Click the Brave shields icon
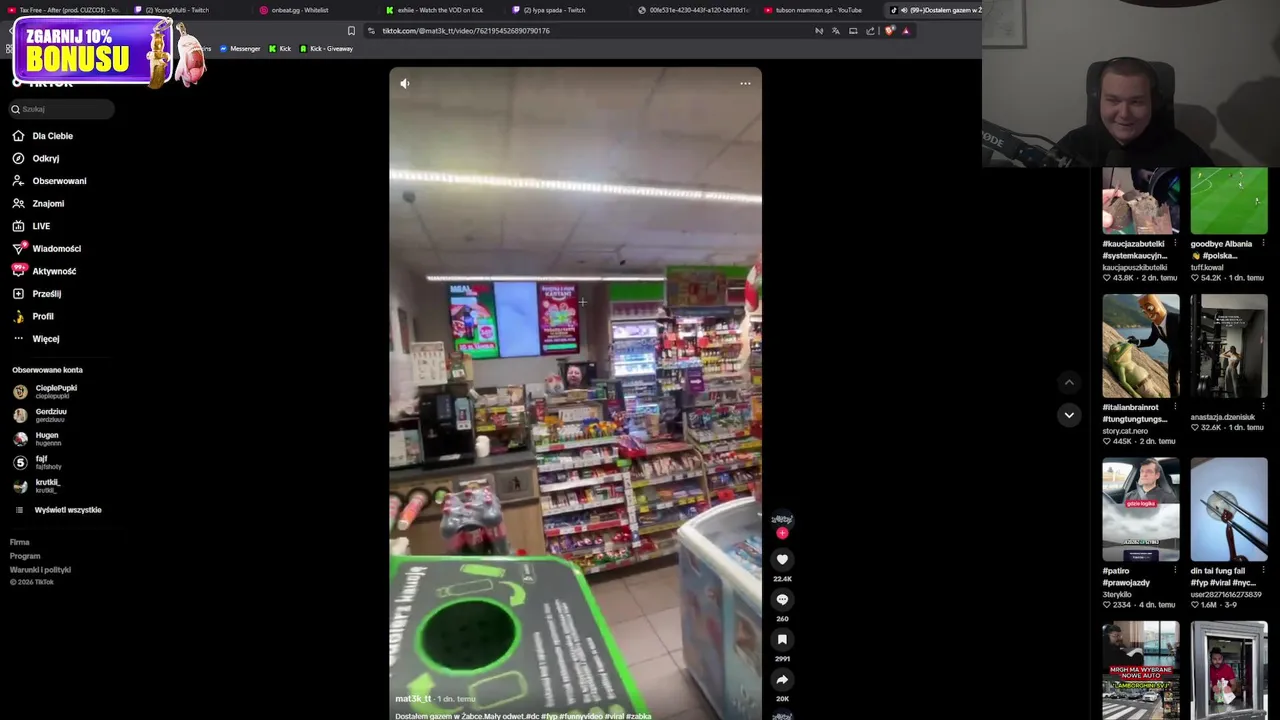1280x720 pixels. coord(889,31)
